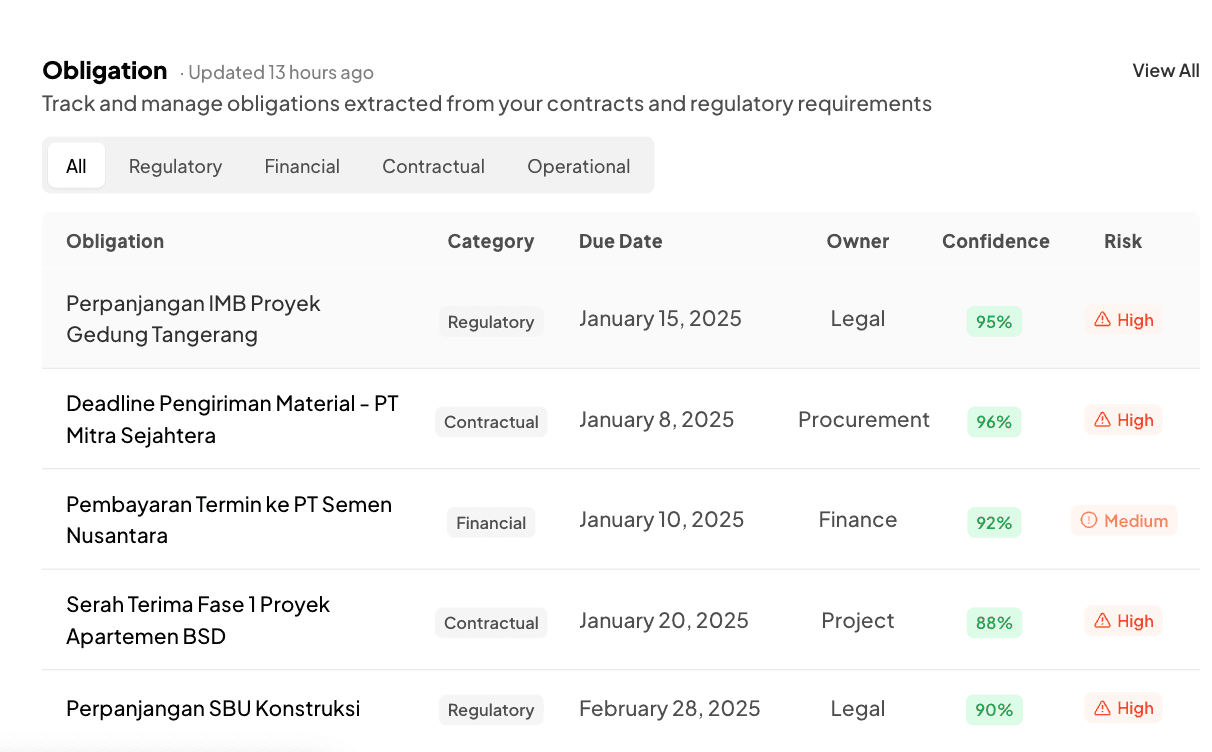Open the View All link
Screen dimensions: 1212x752
[1165, 71]
